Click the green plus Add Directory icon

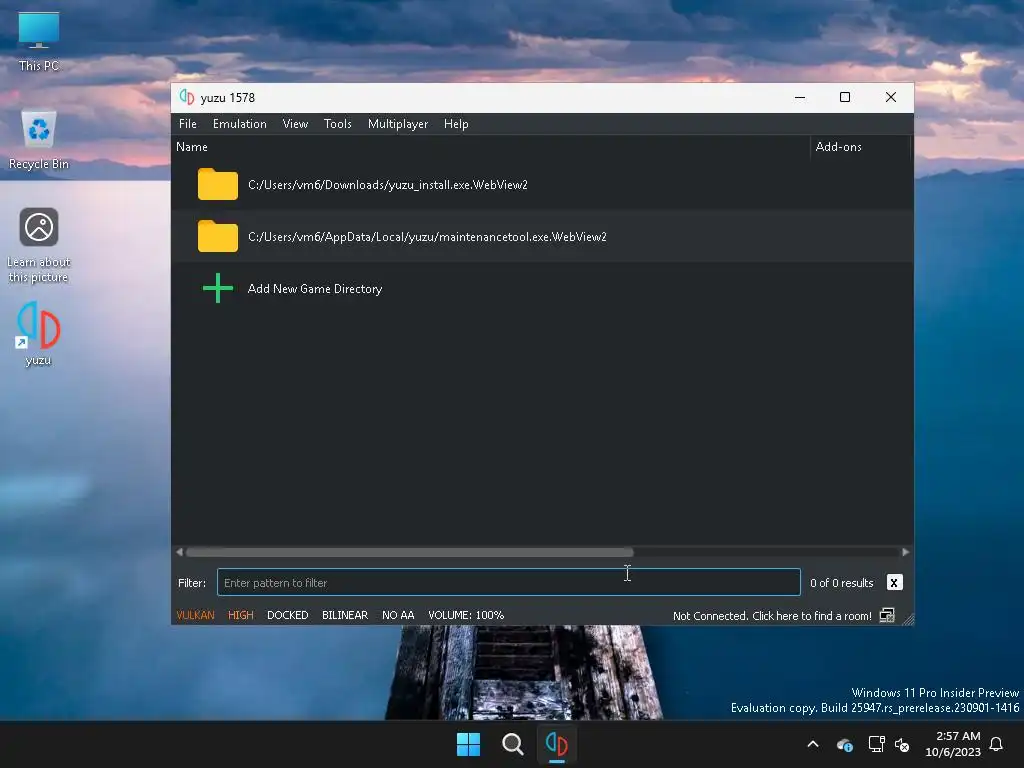217,288
